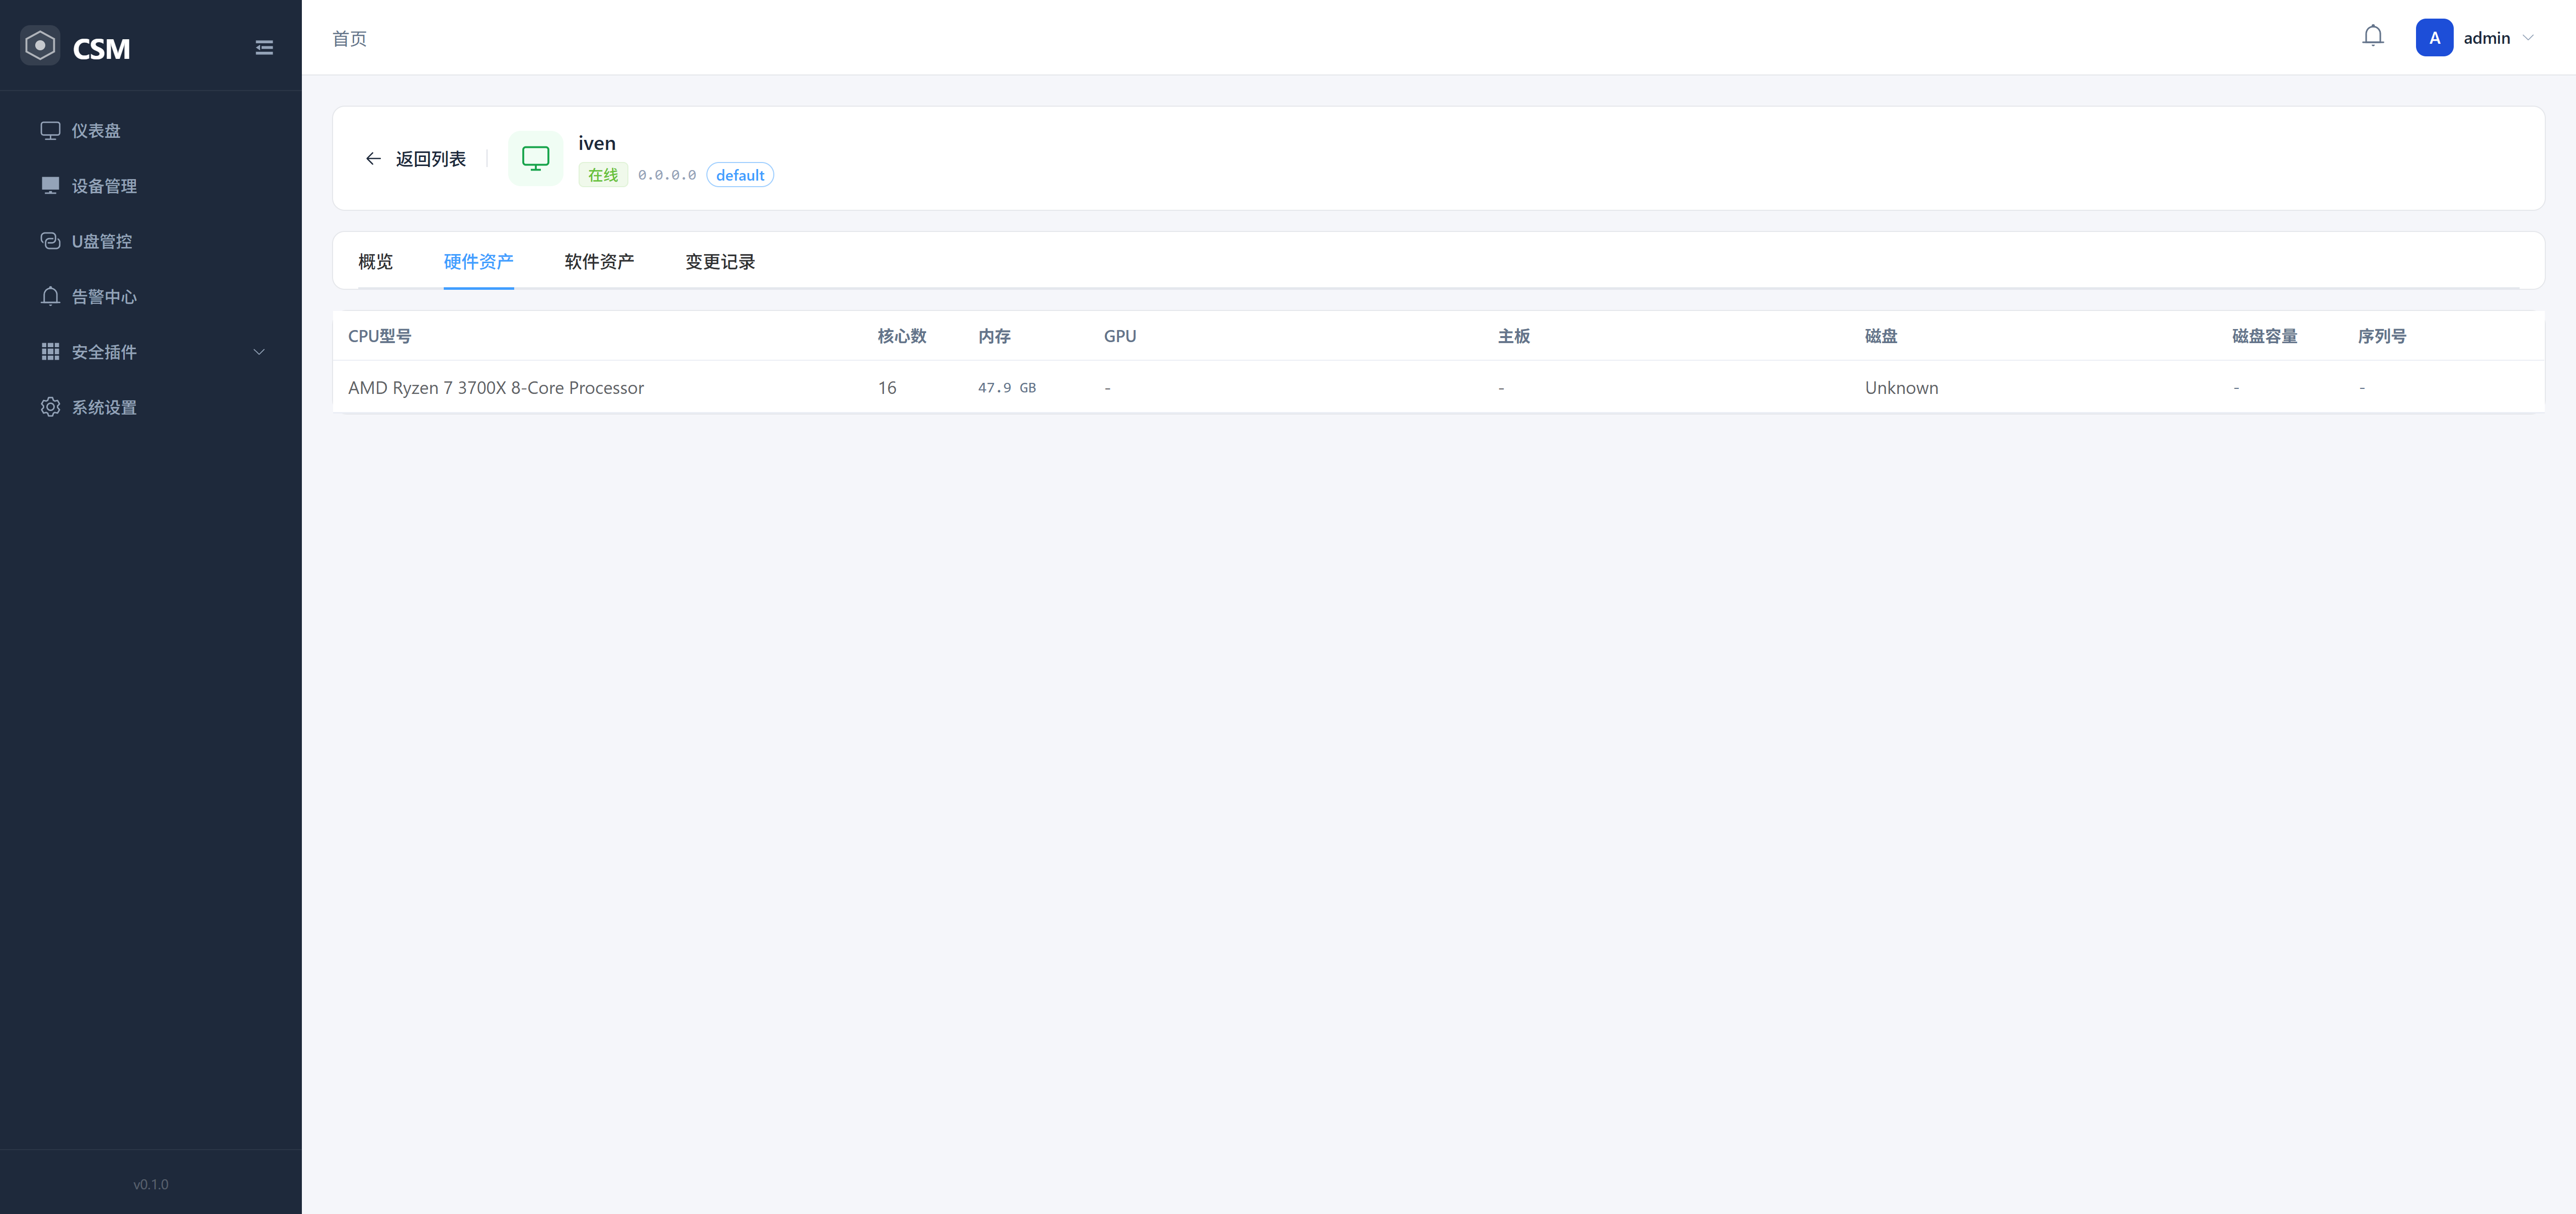Open the notifications bell icon
The image size is (2576, 1214).
(x=2372, y=37)
